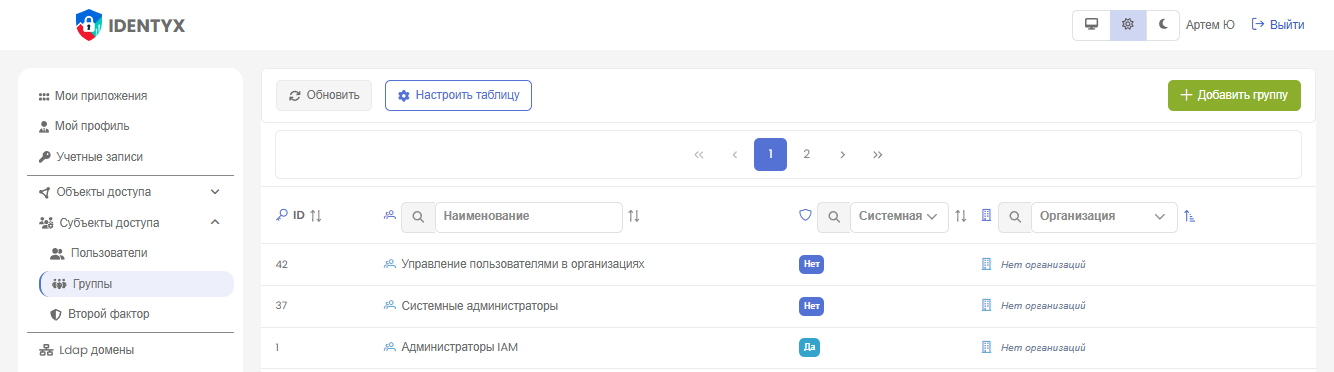The height and width of the screenshot is (372, 1334).
Task: Toggle Организация column sort order
Action: point(1189,216)
